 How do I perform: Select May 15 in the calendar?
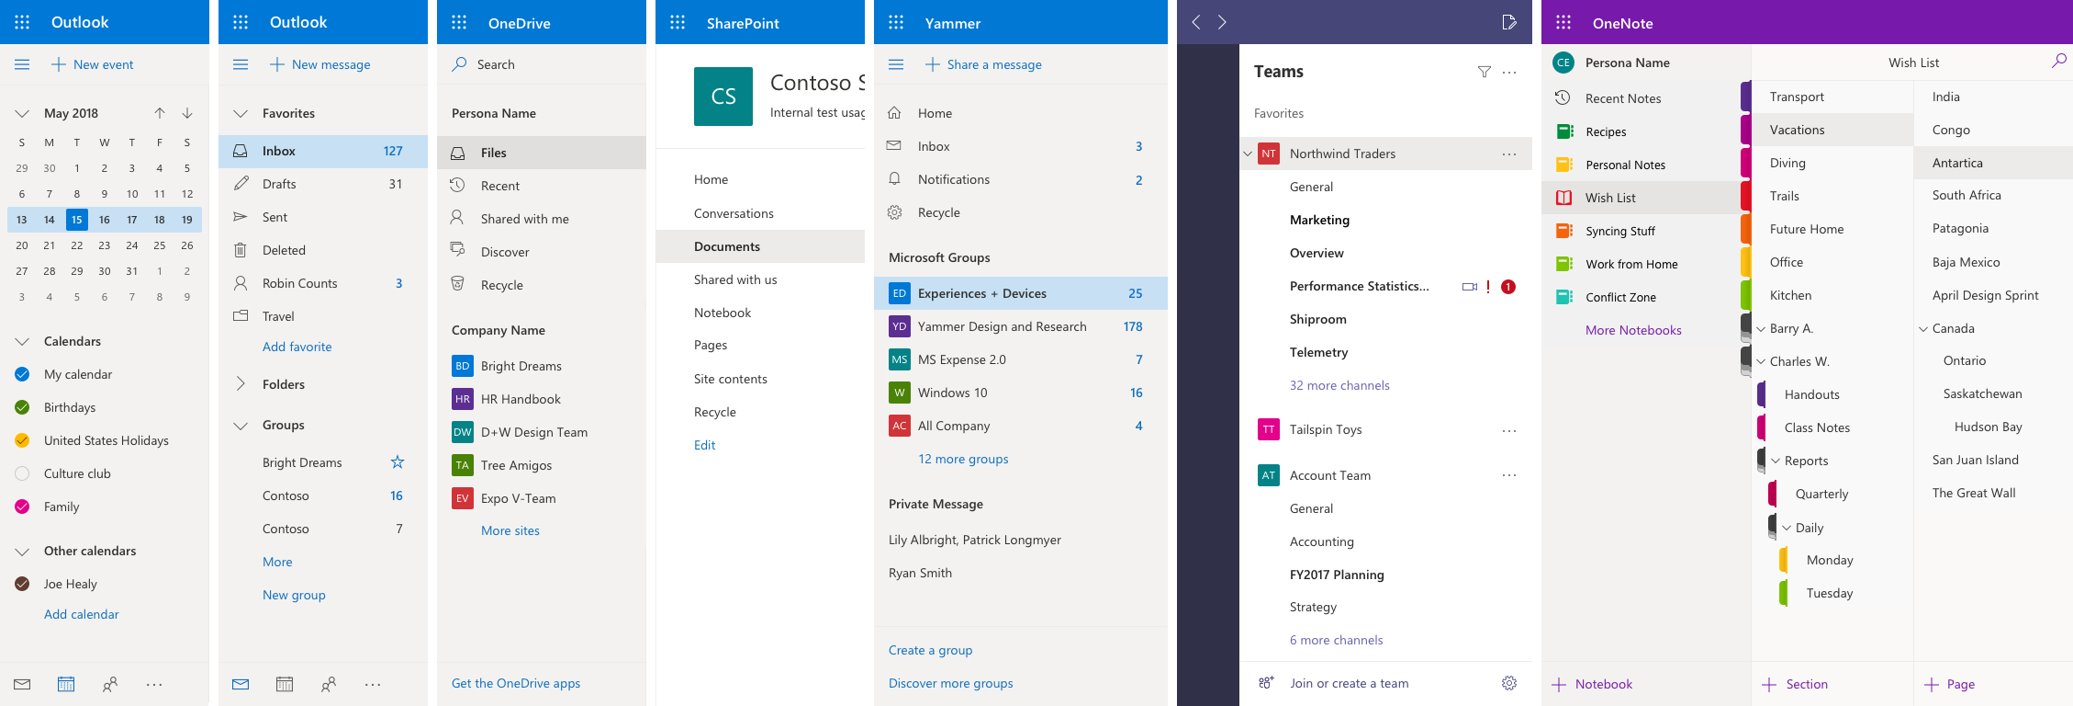pyautogui.click(x=77, y=219)
